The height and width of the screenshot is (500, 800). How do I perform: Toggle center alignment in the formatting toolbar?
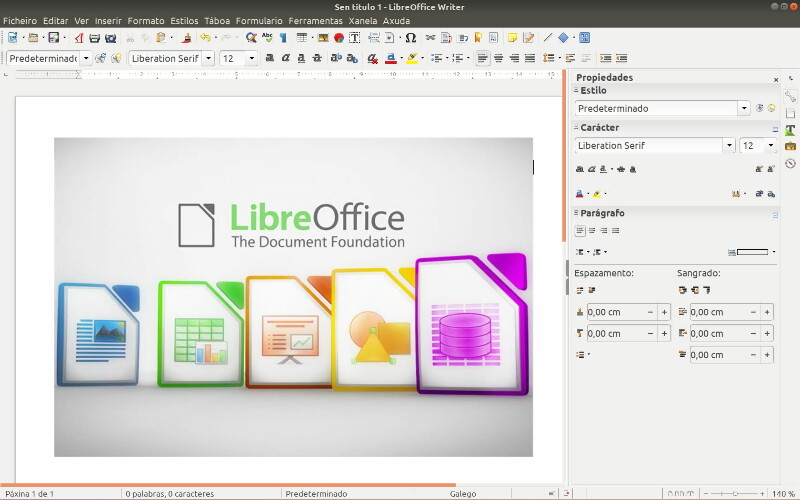[498, 58]
